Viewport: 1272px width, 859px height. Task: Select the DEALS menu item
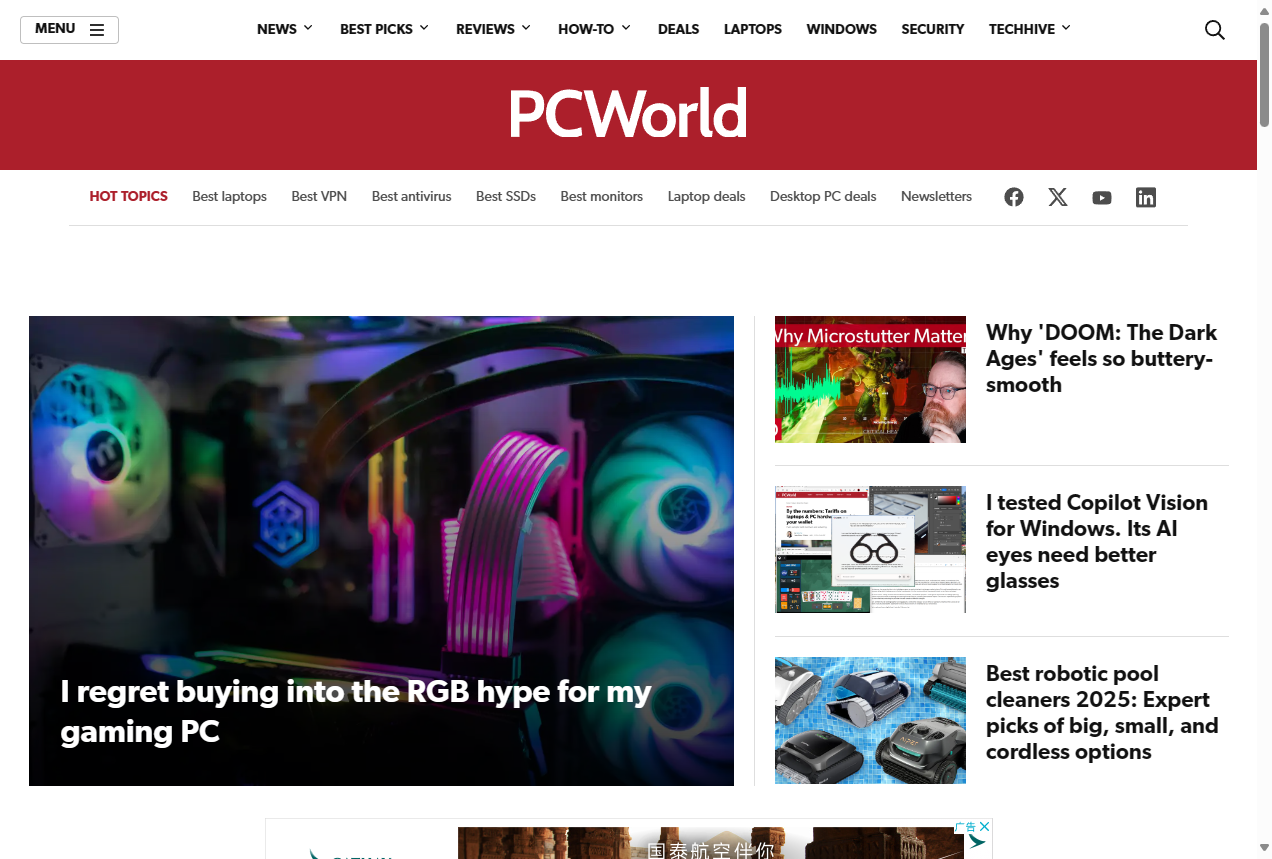(x=678, y=29)
